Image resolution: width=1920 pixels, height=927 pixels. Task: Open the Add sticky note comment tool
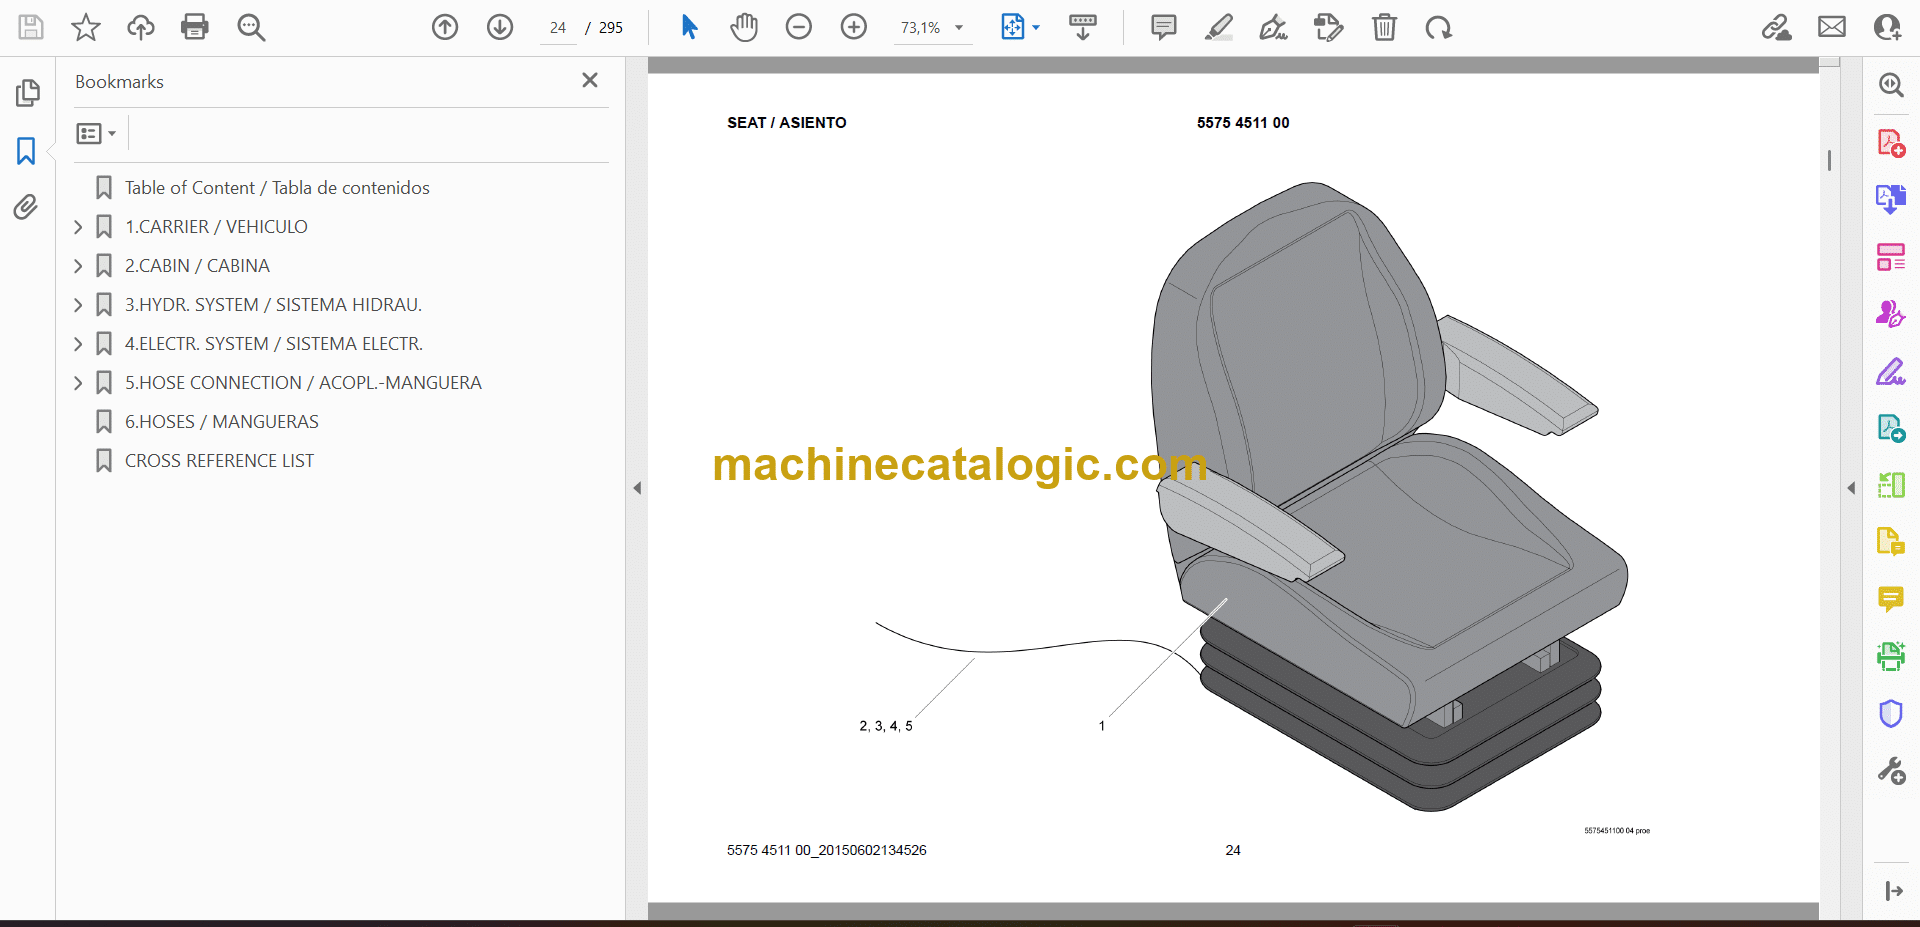(x=1163, y=27)
